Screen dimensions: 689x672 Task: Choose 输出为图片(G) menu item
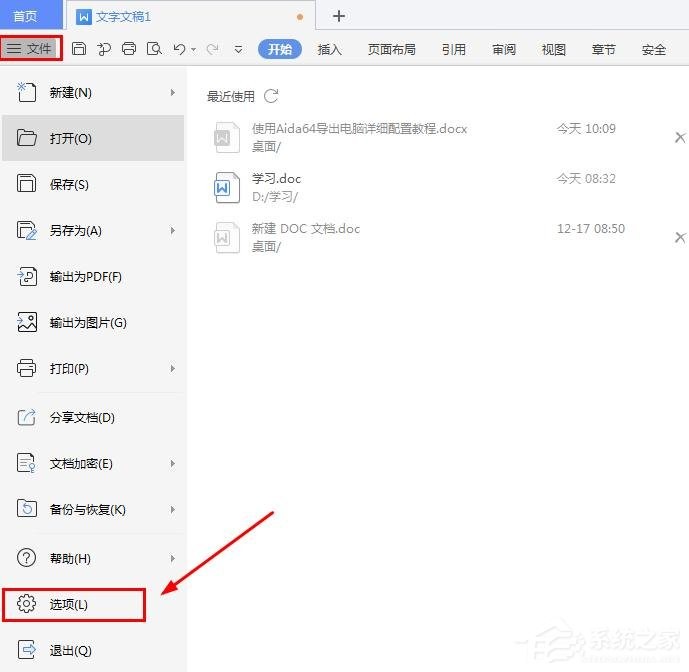pos(93,323)
